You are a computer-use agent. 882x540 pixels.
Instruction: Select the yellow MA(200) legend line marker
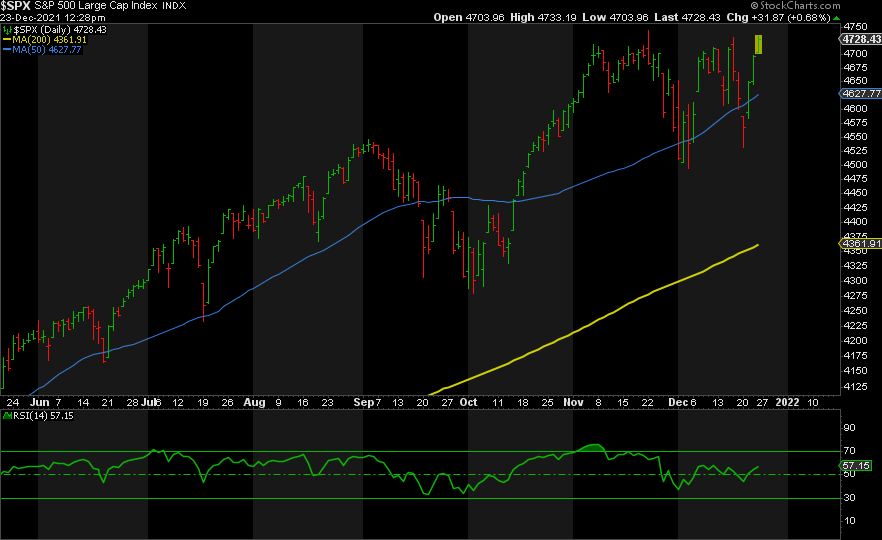pos(7,40)
